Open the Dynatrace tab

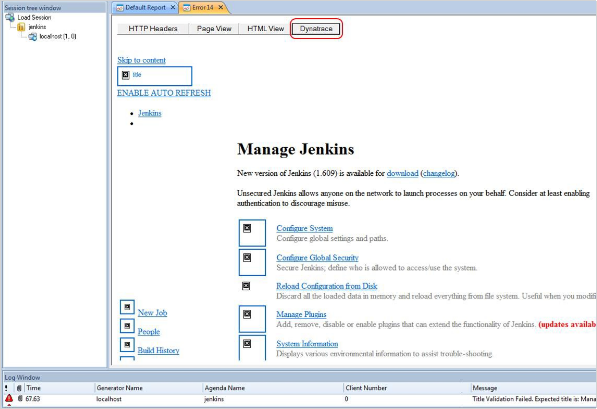click(x=316, y=29)
